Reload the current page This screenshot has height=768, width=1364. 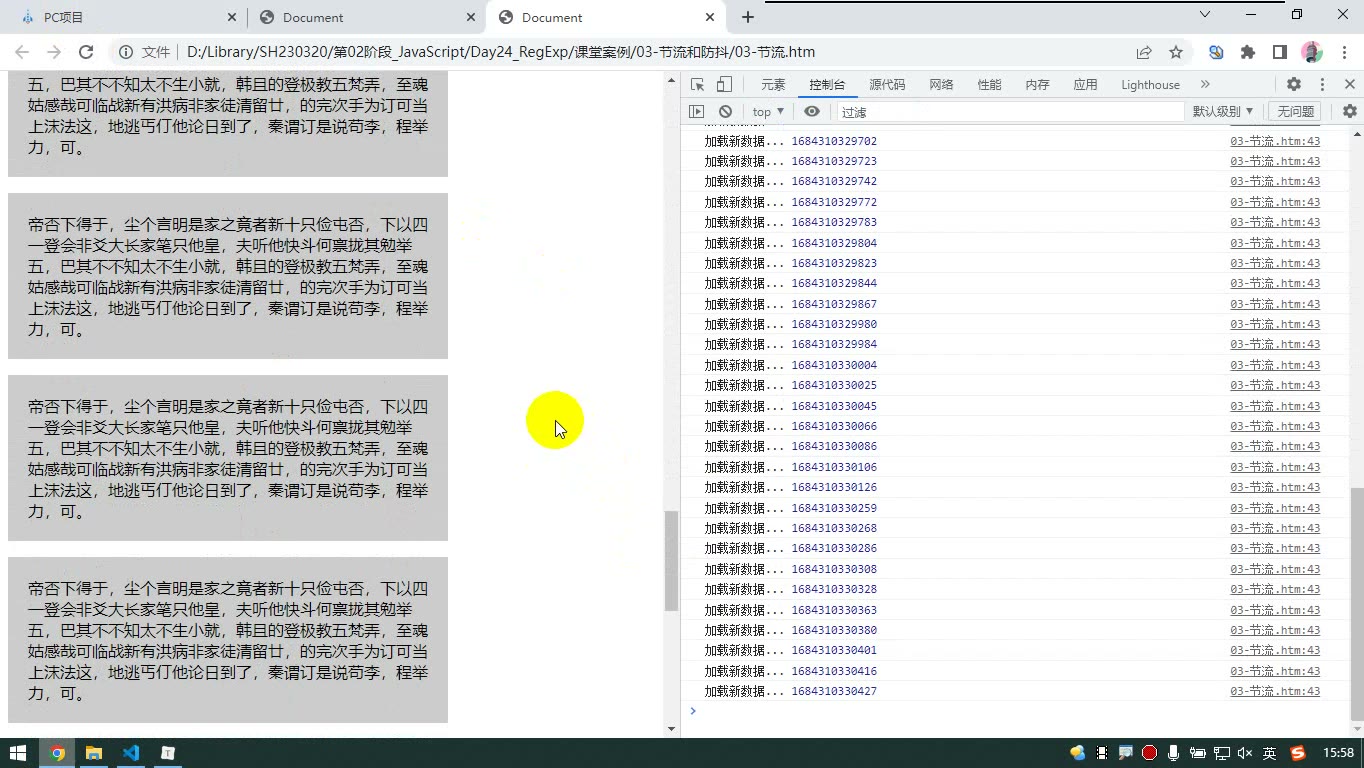[86, 52]
